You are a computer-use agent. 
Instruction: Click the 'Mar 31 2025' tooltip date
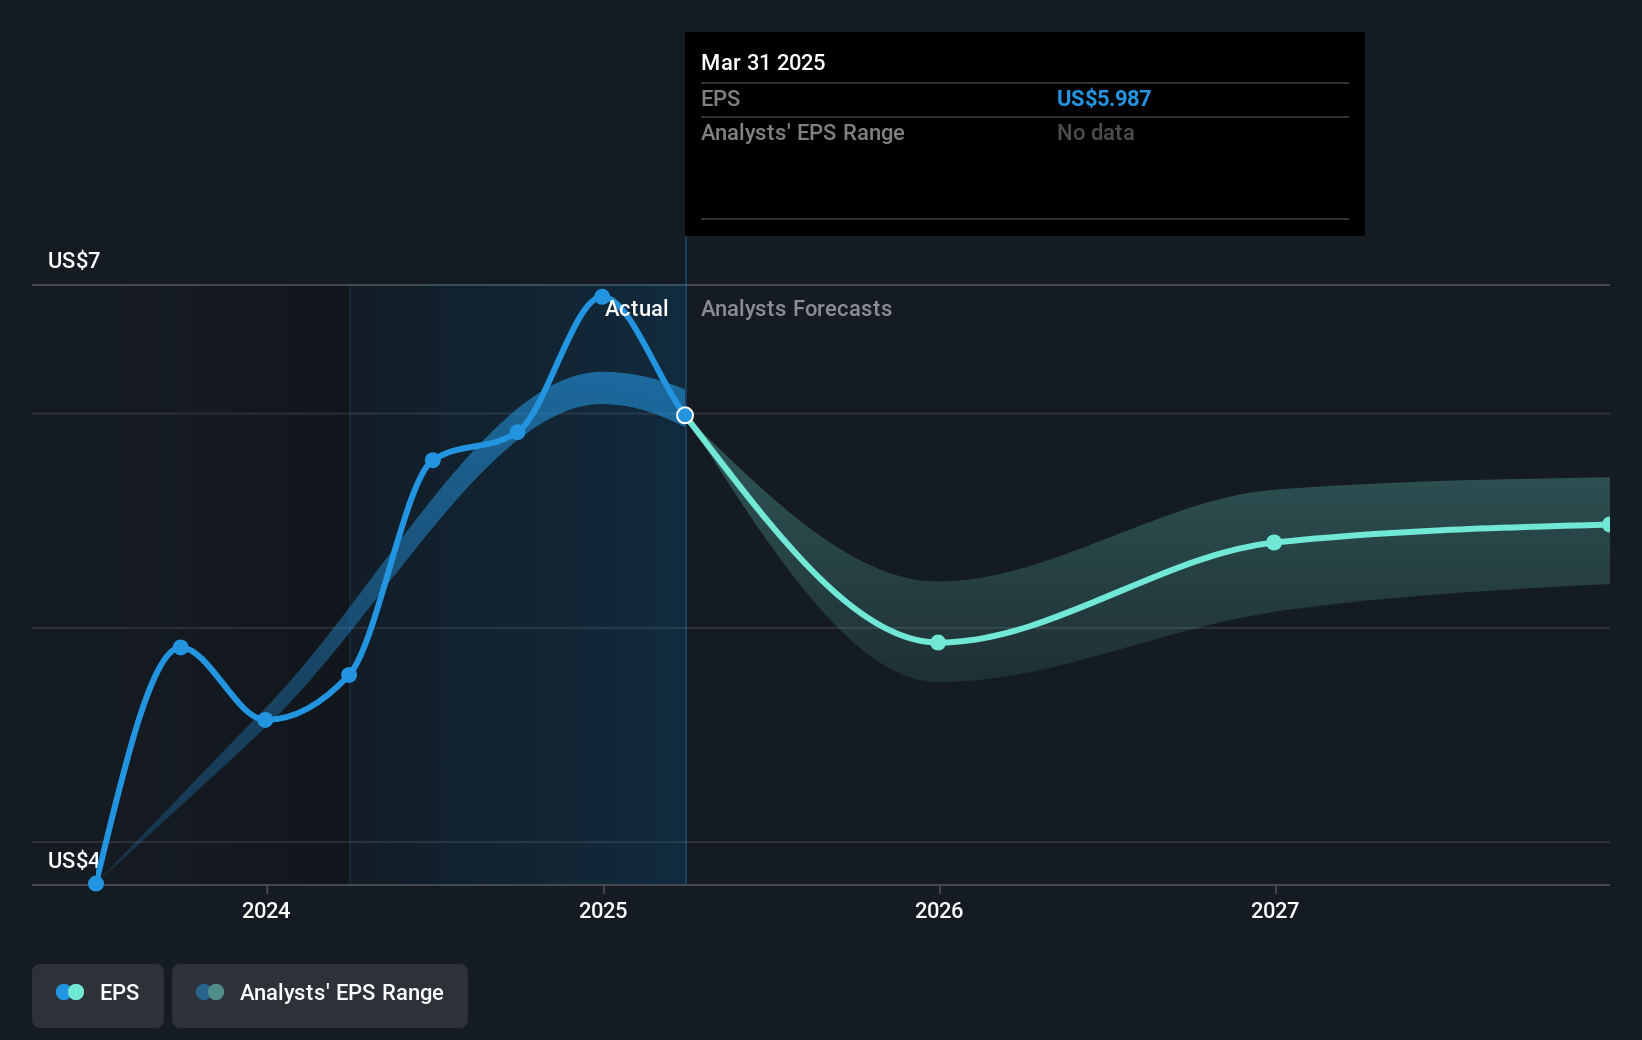(x=763, y=62)
